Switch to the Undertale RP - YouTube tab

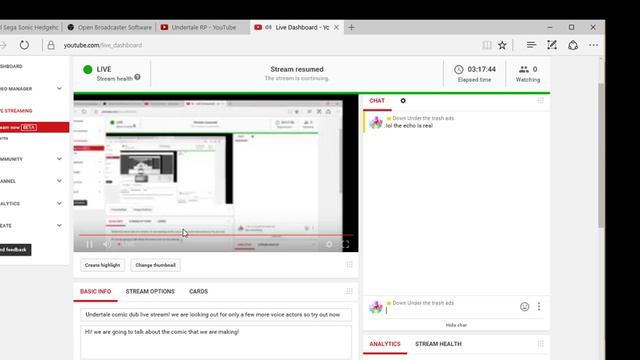click(203, 27)
